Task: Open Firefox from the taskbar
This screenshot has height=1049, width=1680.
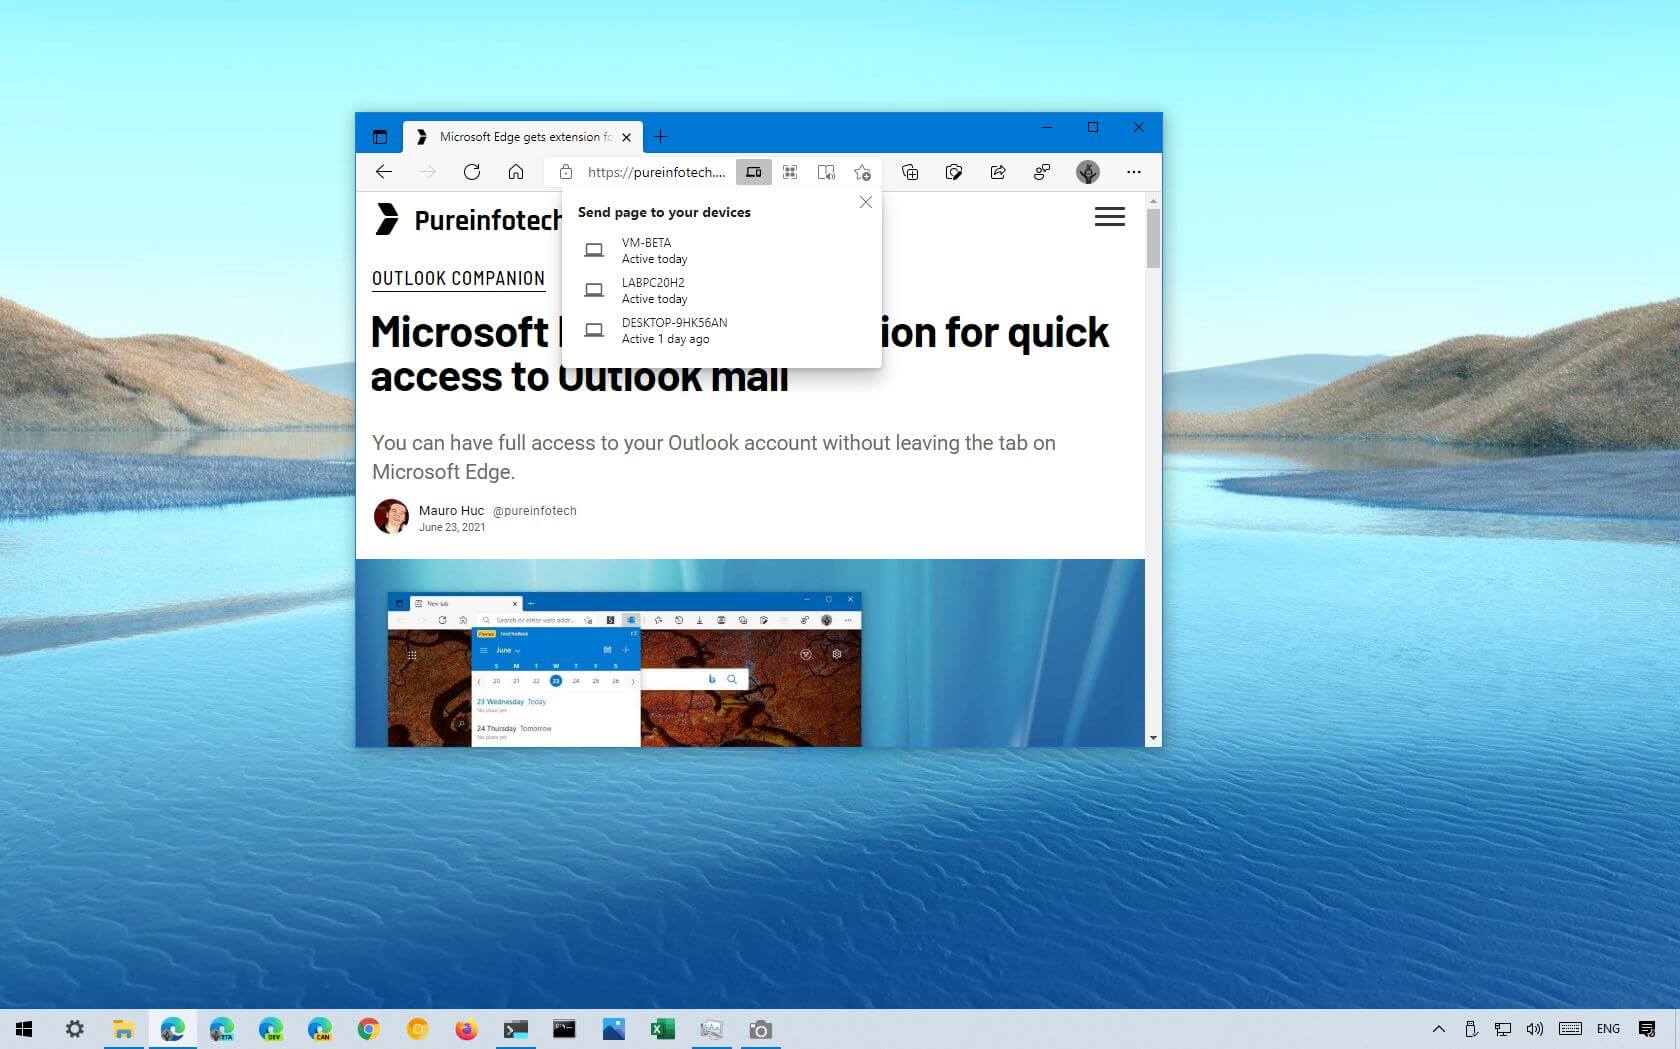Action: (466, 1029)
